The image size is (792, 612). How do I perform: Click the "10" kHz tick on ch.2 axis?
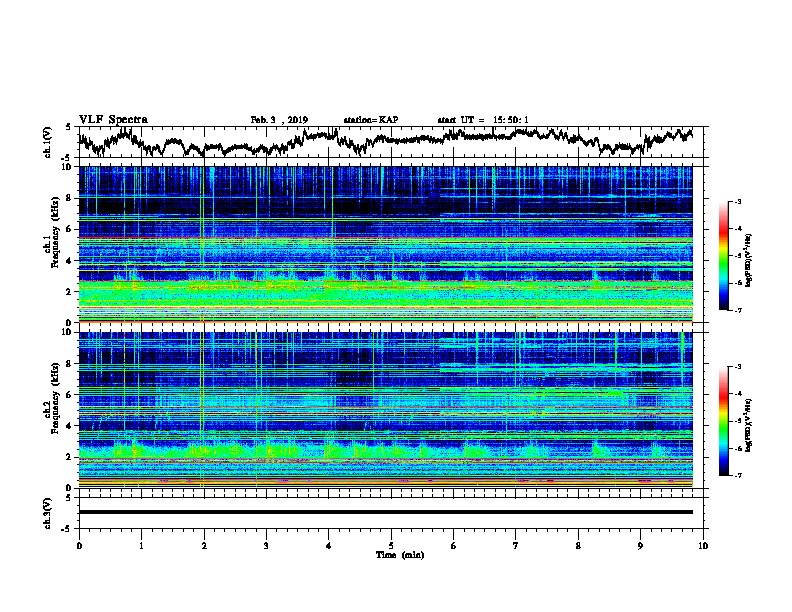(x=67, y=333)
